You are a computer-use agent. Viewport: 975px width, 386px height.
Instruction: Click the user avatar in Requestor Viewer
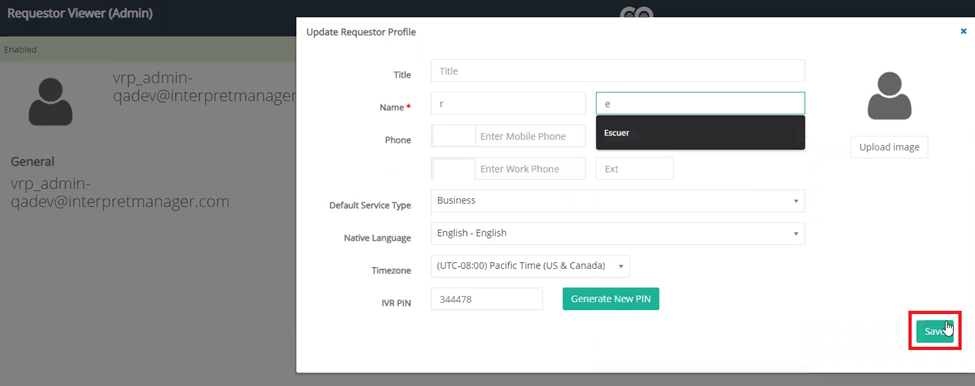tap(50, 101)
